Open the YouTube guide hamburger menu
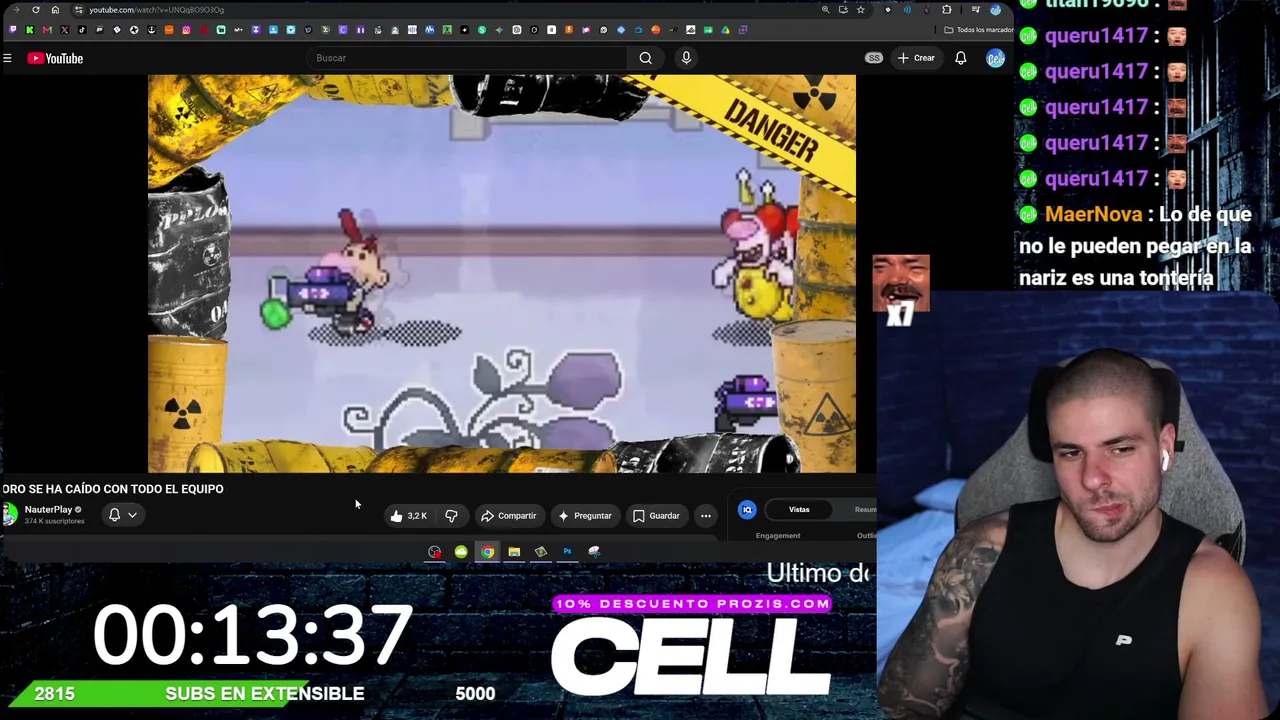The width and height of the screenshot is (1280, 720). tap(7, 58)
